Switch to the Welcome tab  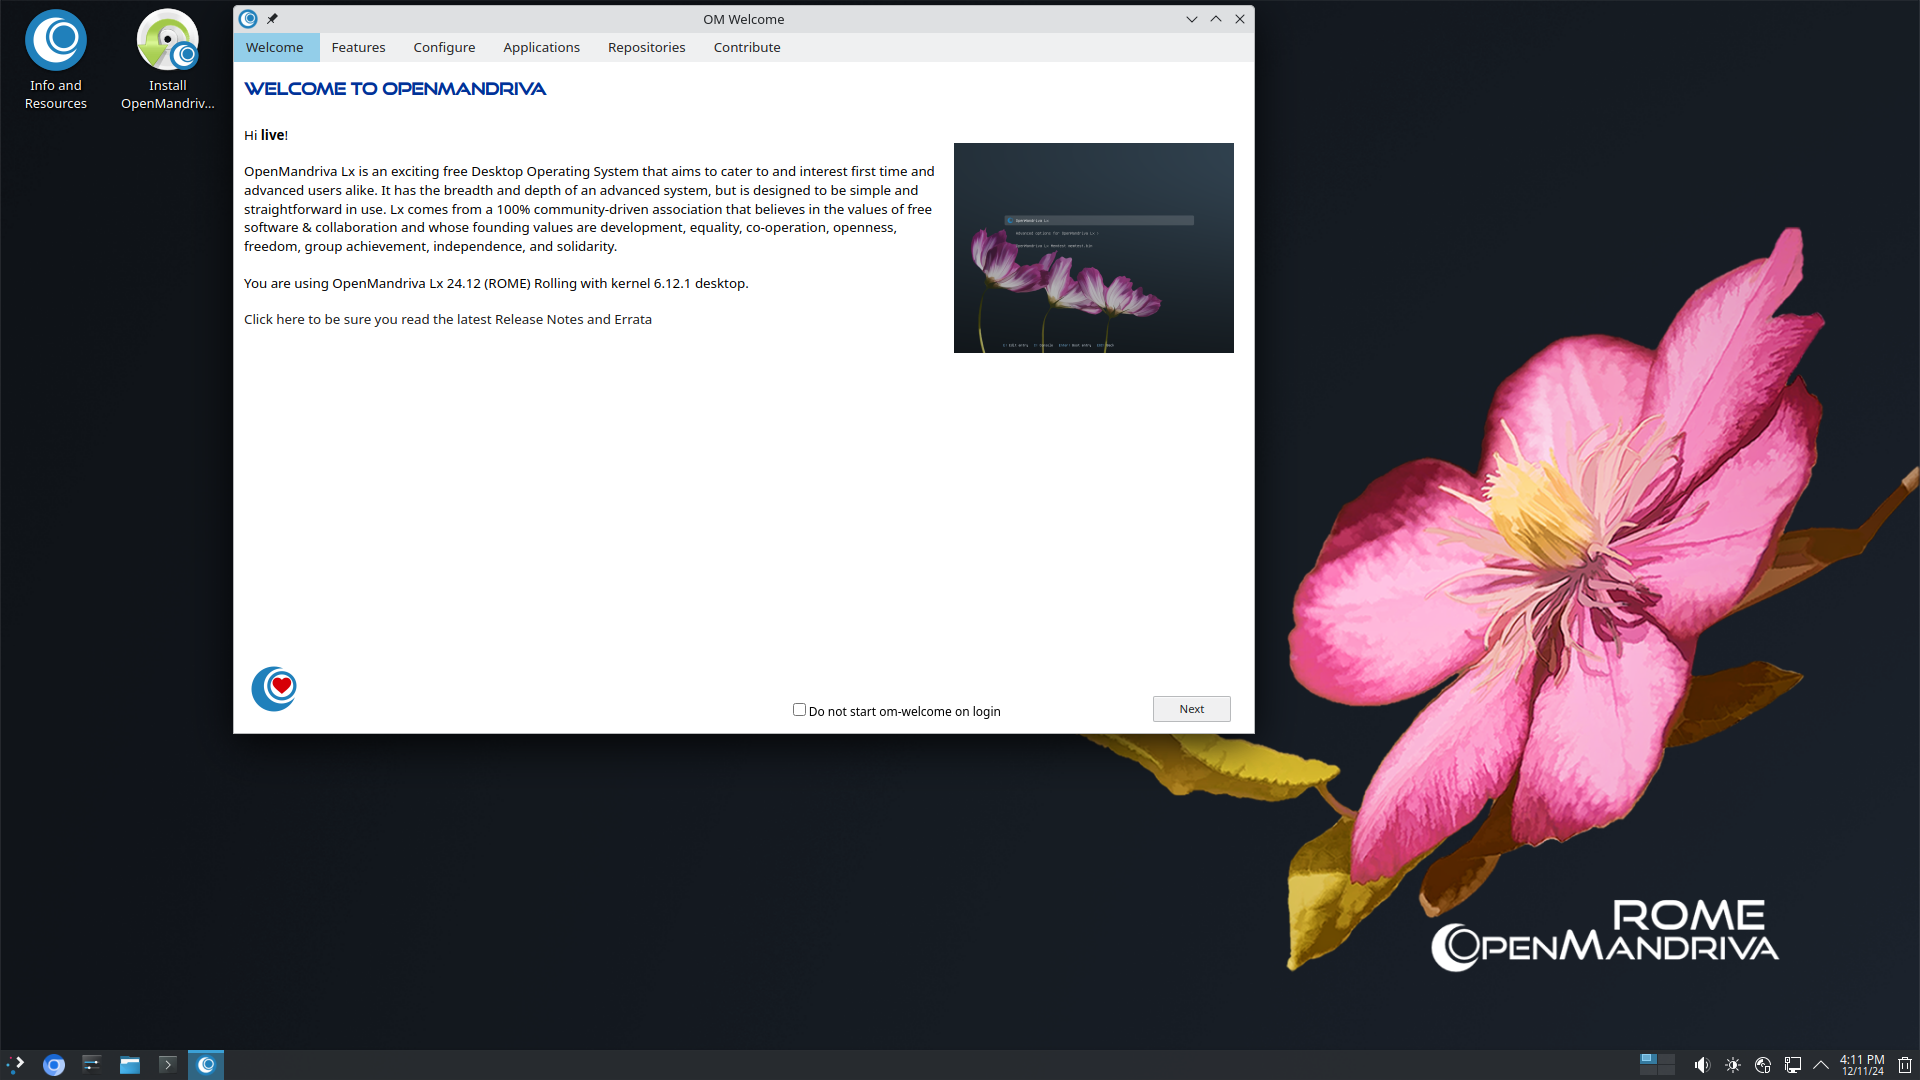[274, 47]
